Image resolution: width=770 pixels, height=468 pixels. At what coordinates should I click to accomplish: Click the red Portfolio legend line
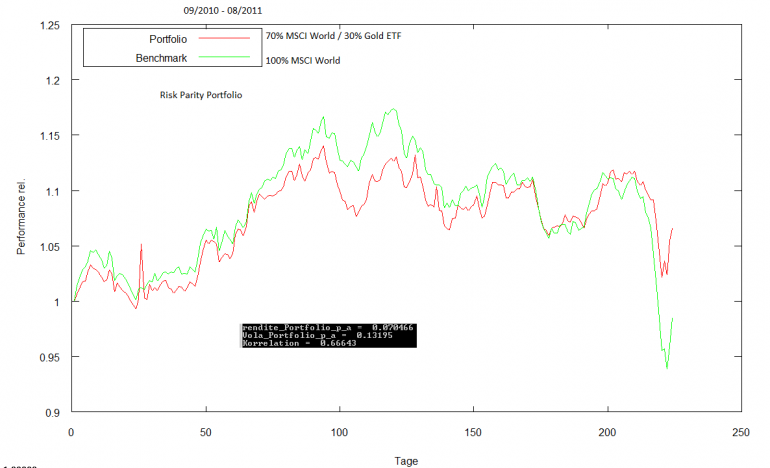click(224, 38)
